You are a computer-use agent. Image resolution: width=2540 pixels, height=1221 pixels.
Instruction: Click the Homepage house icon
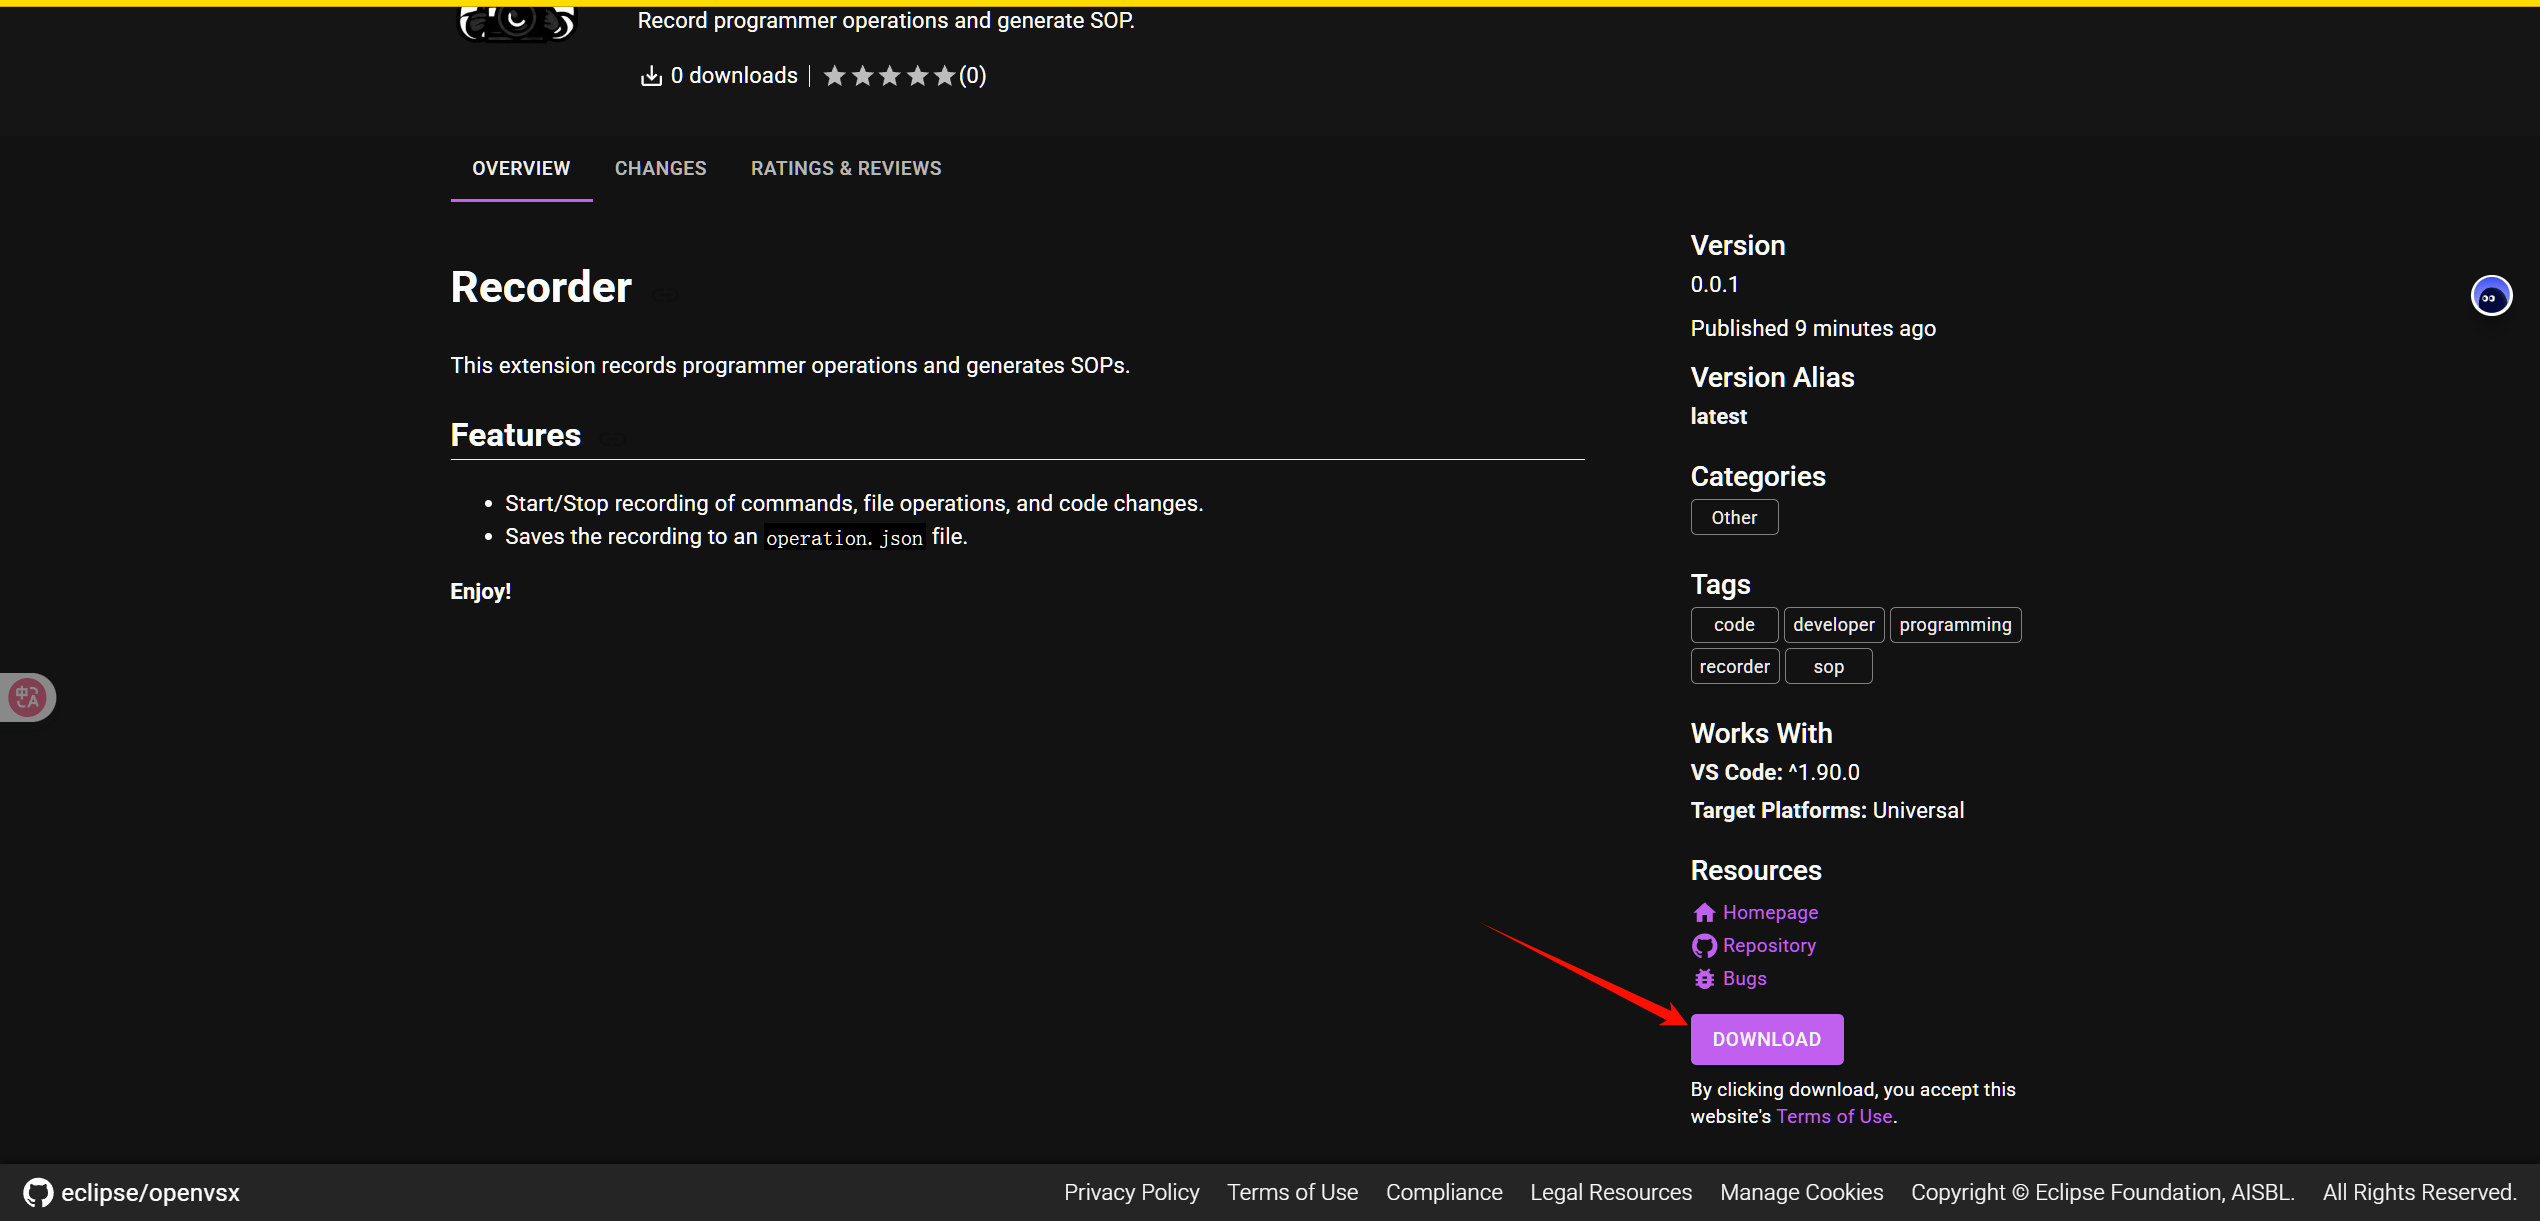click(x=1704, y=912)
